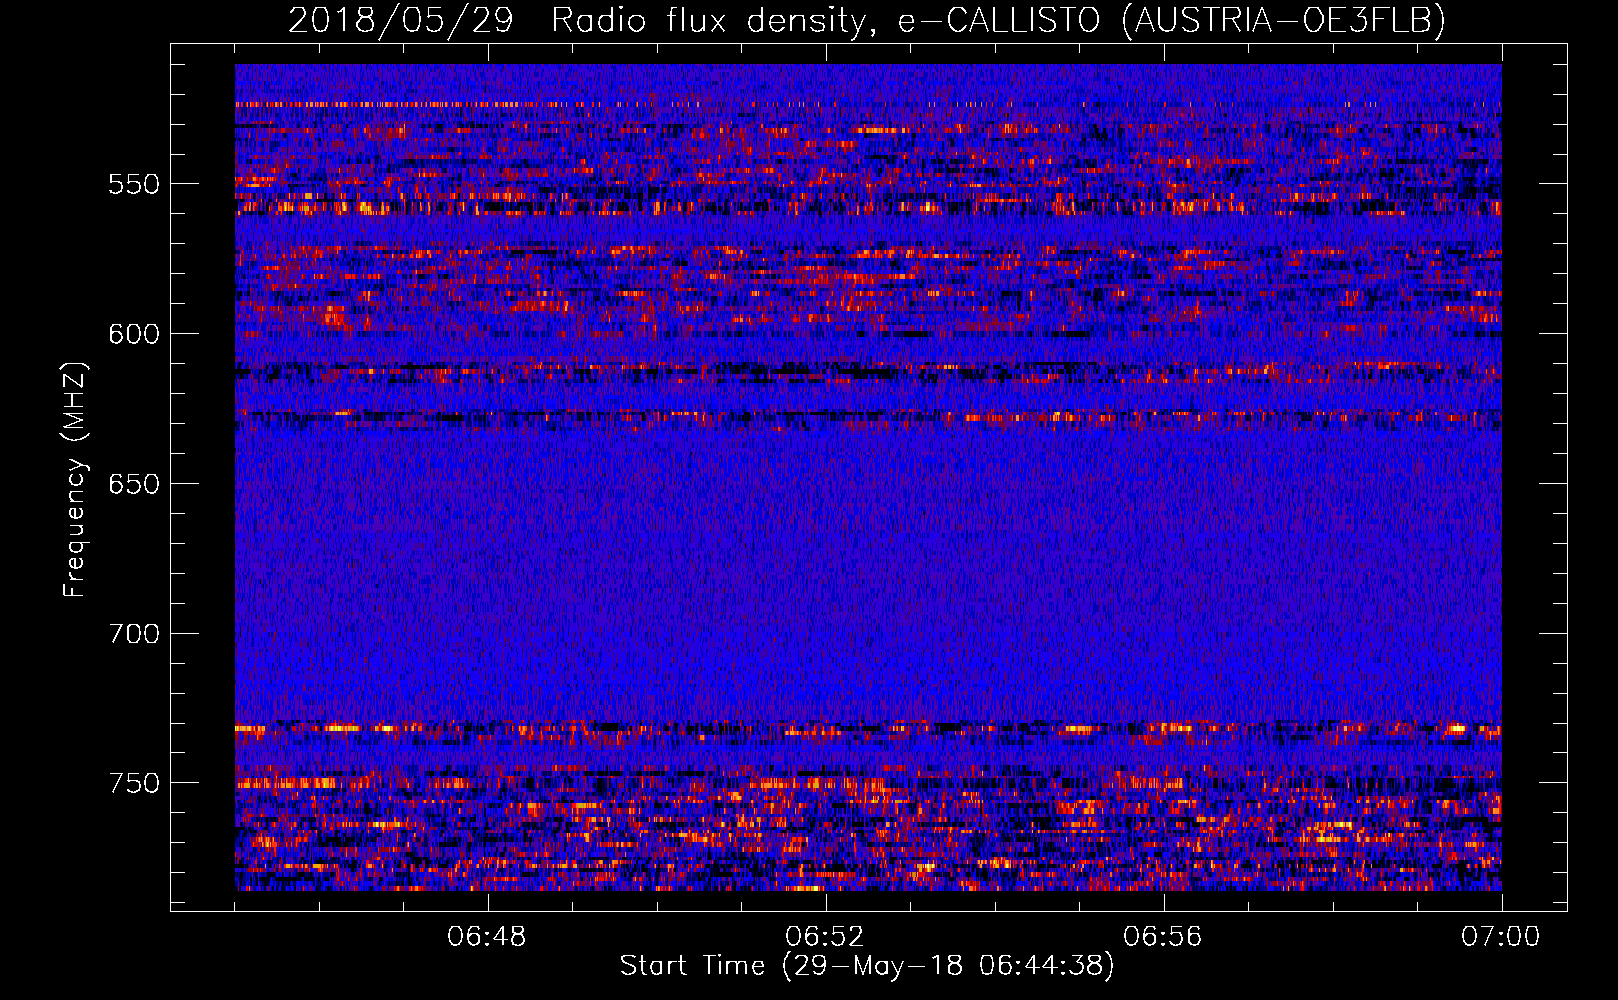
Task: Click the plot title "2018/05/29 Radio flux density, e-CALLISTO (AUSTRIA-OE3FLB)"
Action: (x=867, y=20)
